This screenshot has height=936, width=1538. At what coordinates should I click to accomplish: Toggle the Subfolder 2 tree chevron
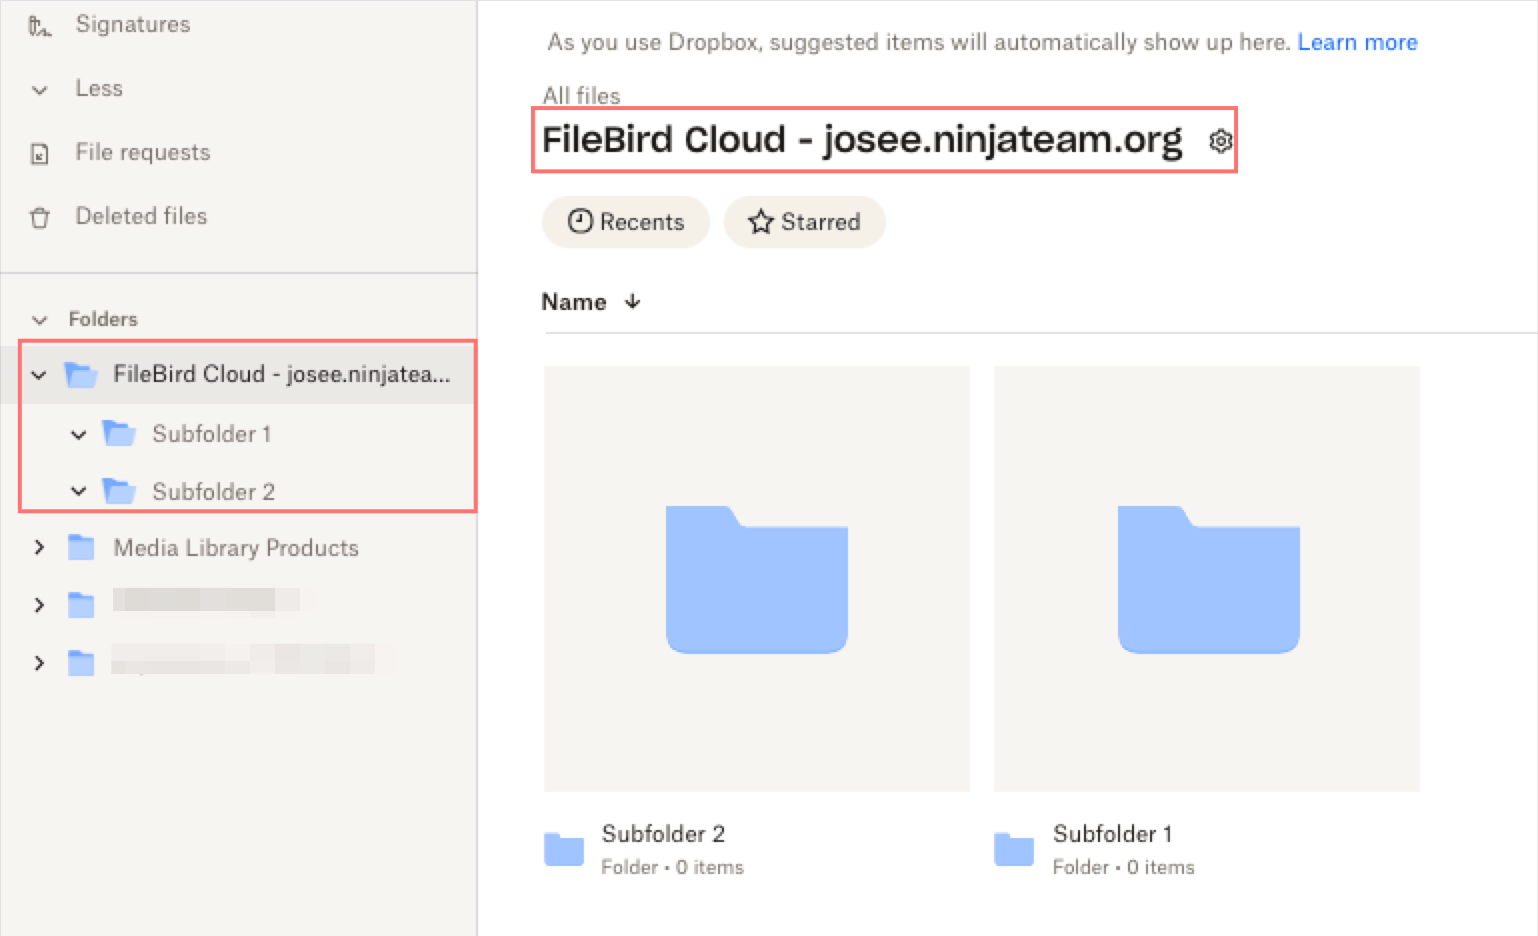(78, 491)
